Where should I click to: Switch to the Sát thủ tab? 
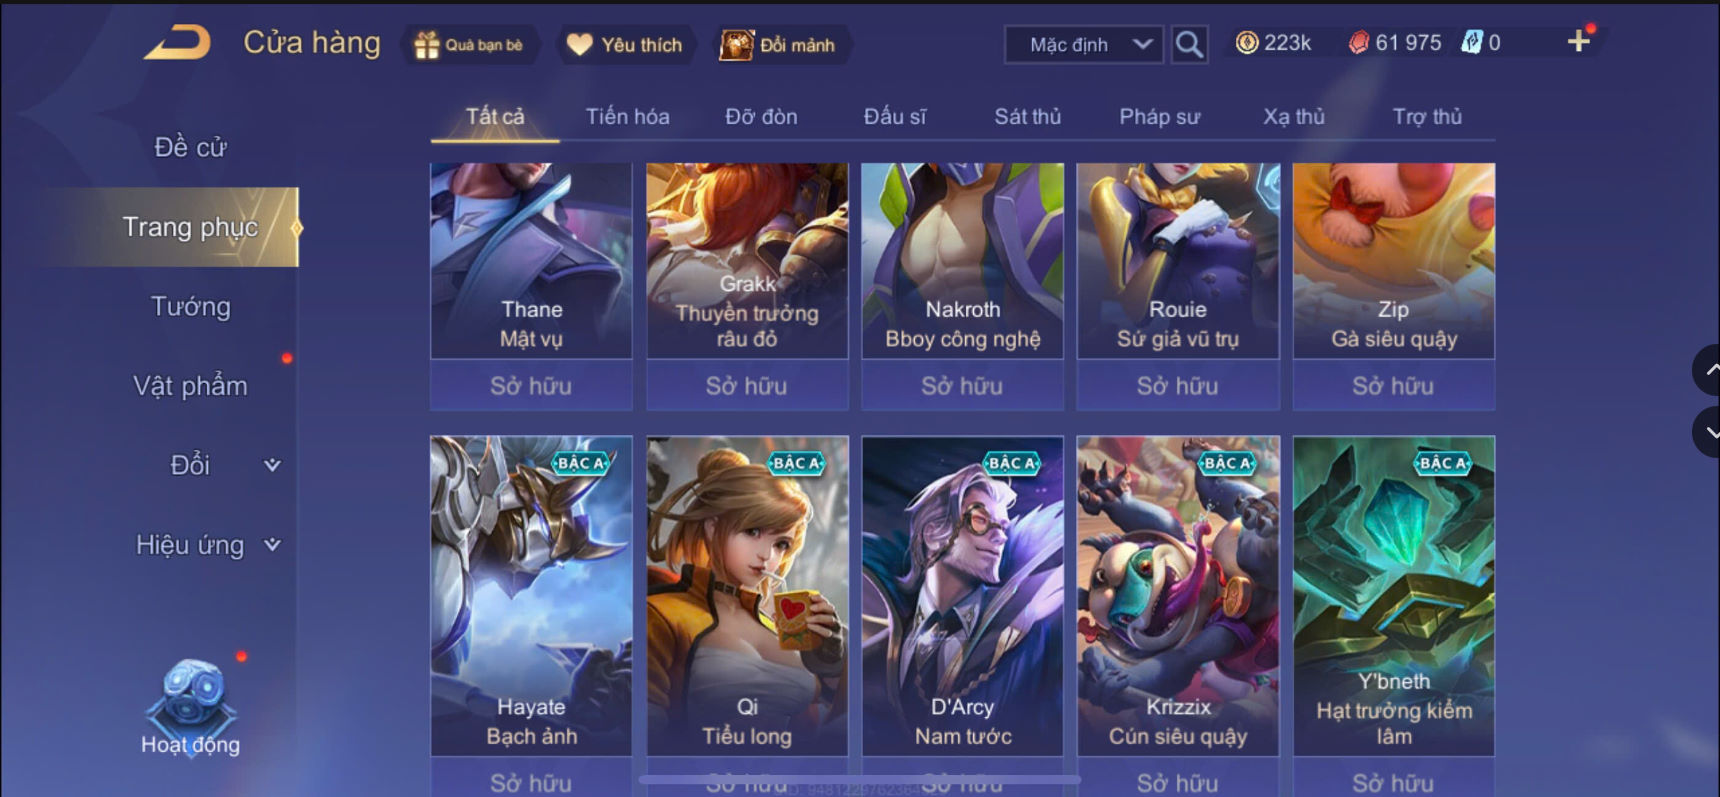pyautogui.click(x=1027, y=117)
